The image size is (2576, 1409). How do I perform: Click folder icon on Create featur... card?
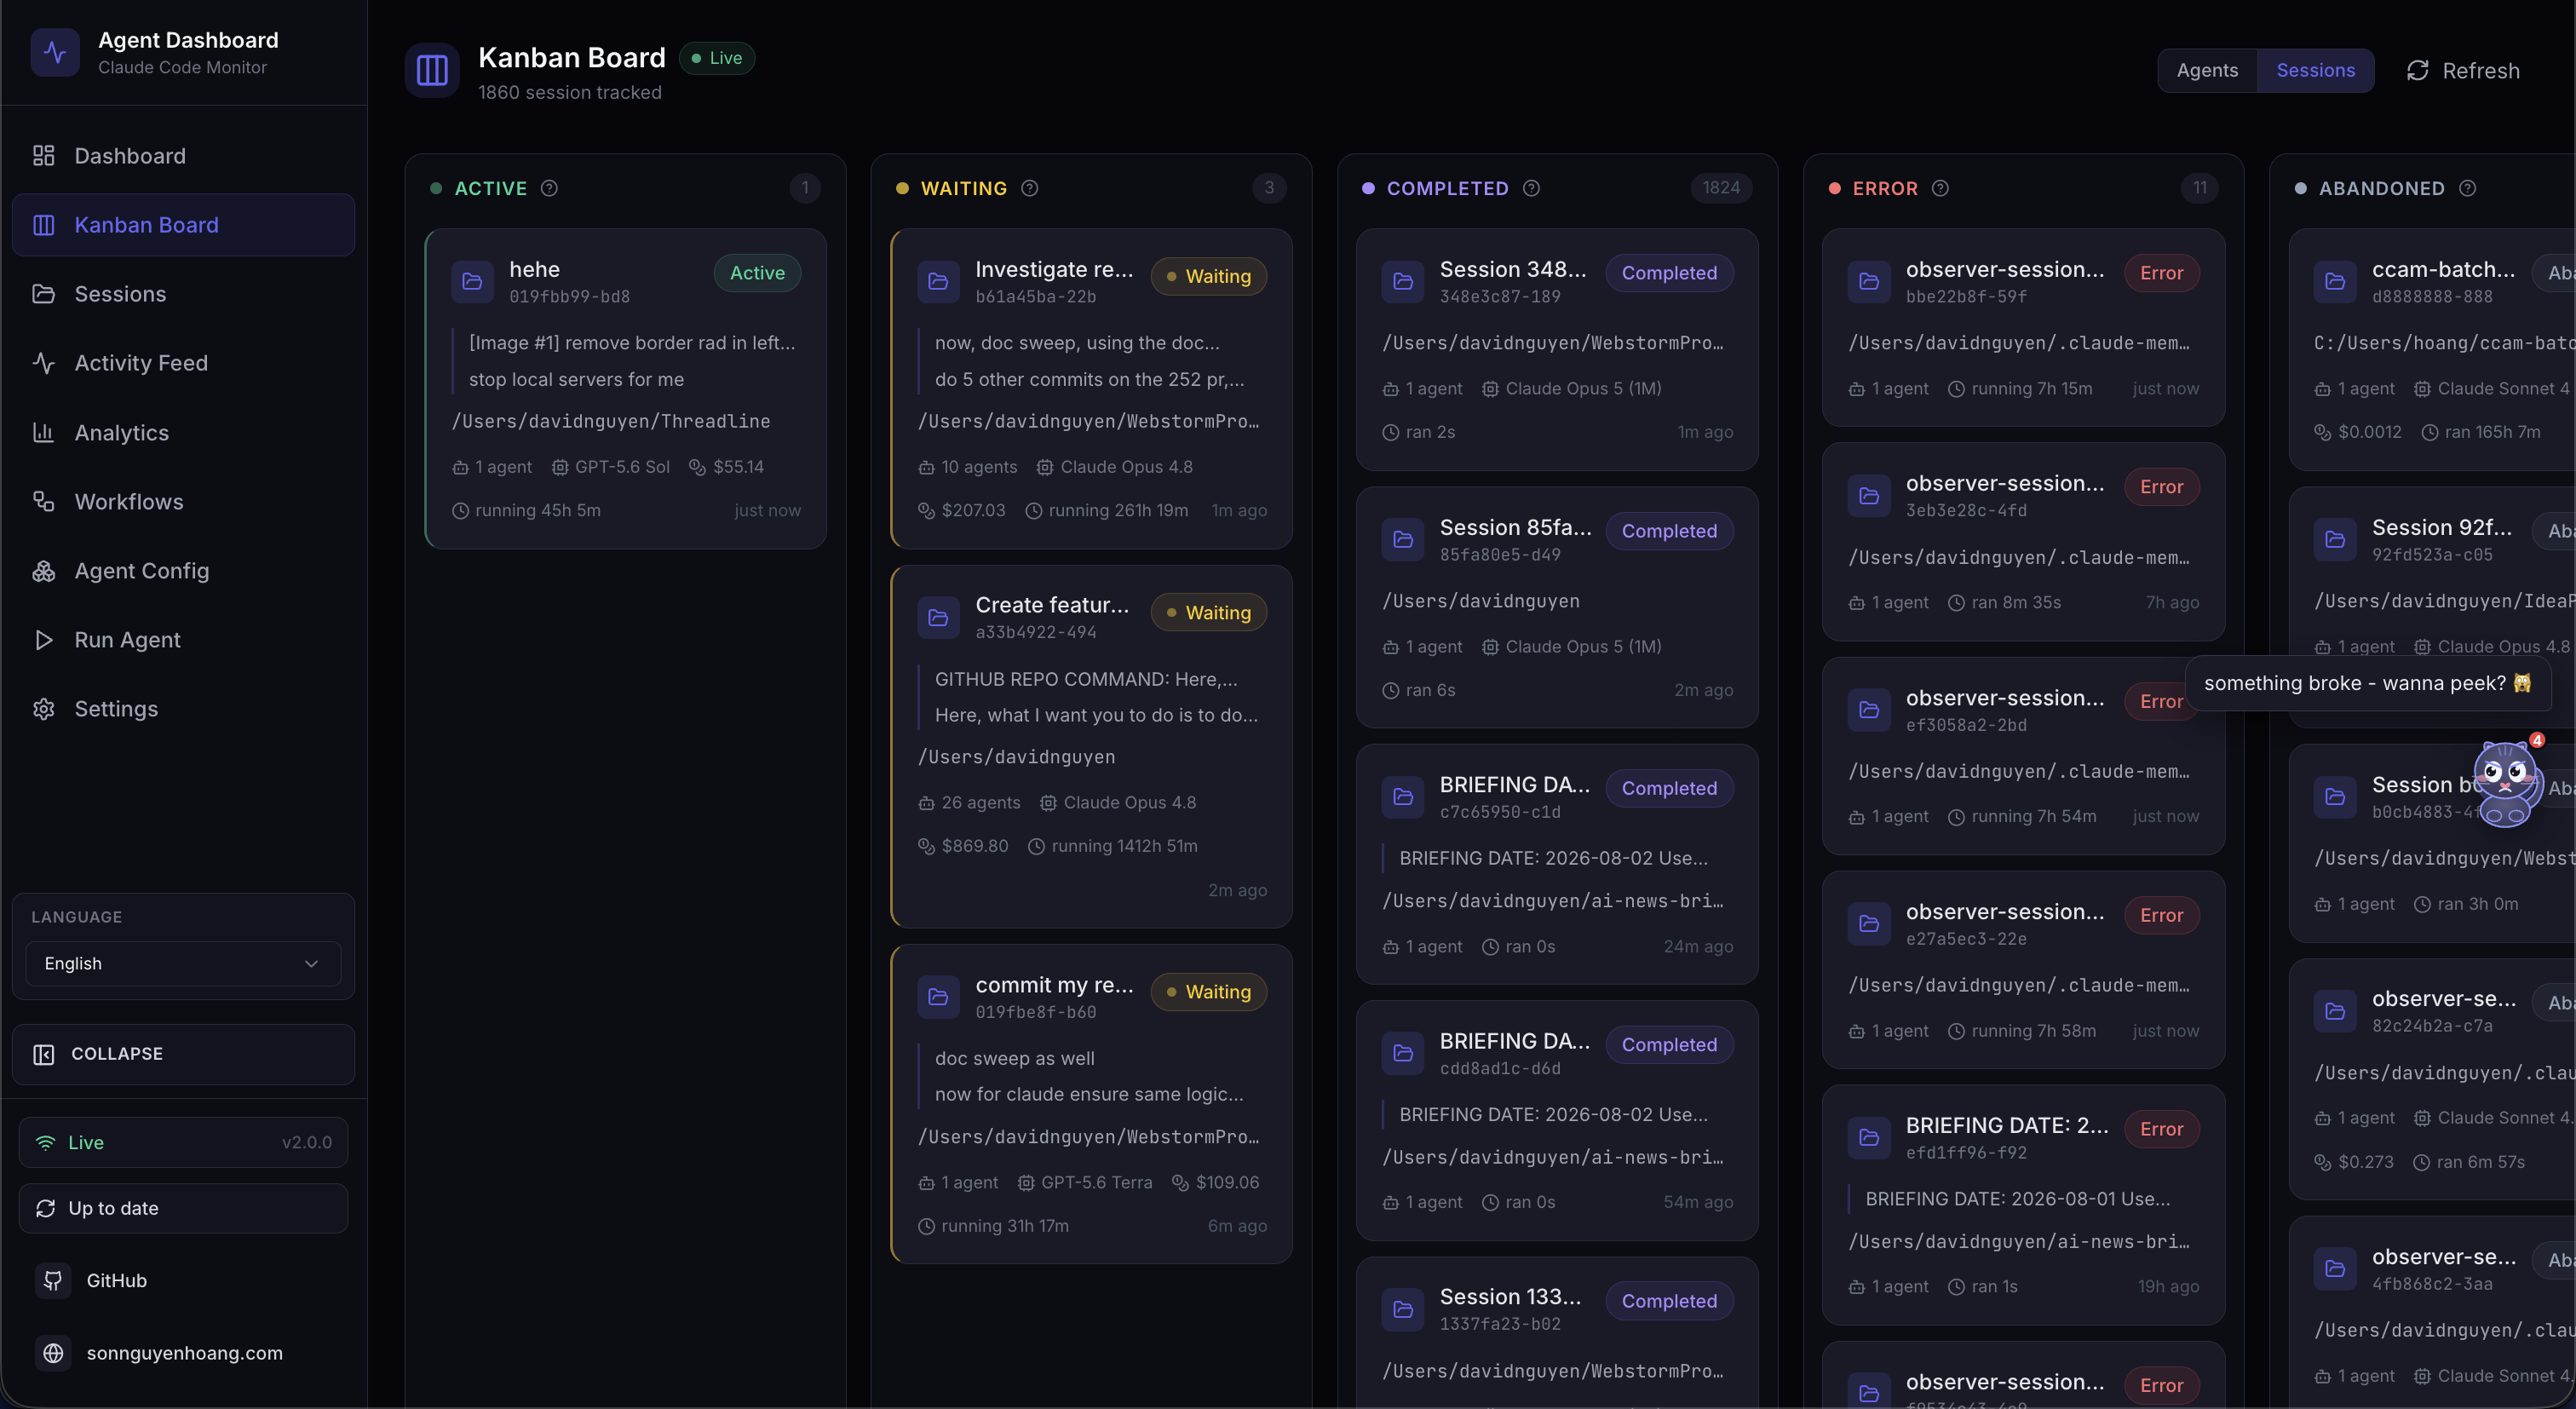coord(938,617)
